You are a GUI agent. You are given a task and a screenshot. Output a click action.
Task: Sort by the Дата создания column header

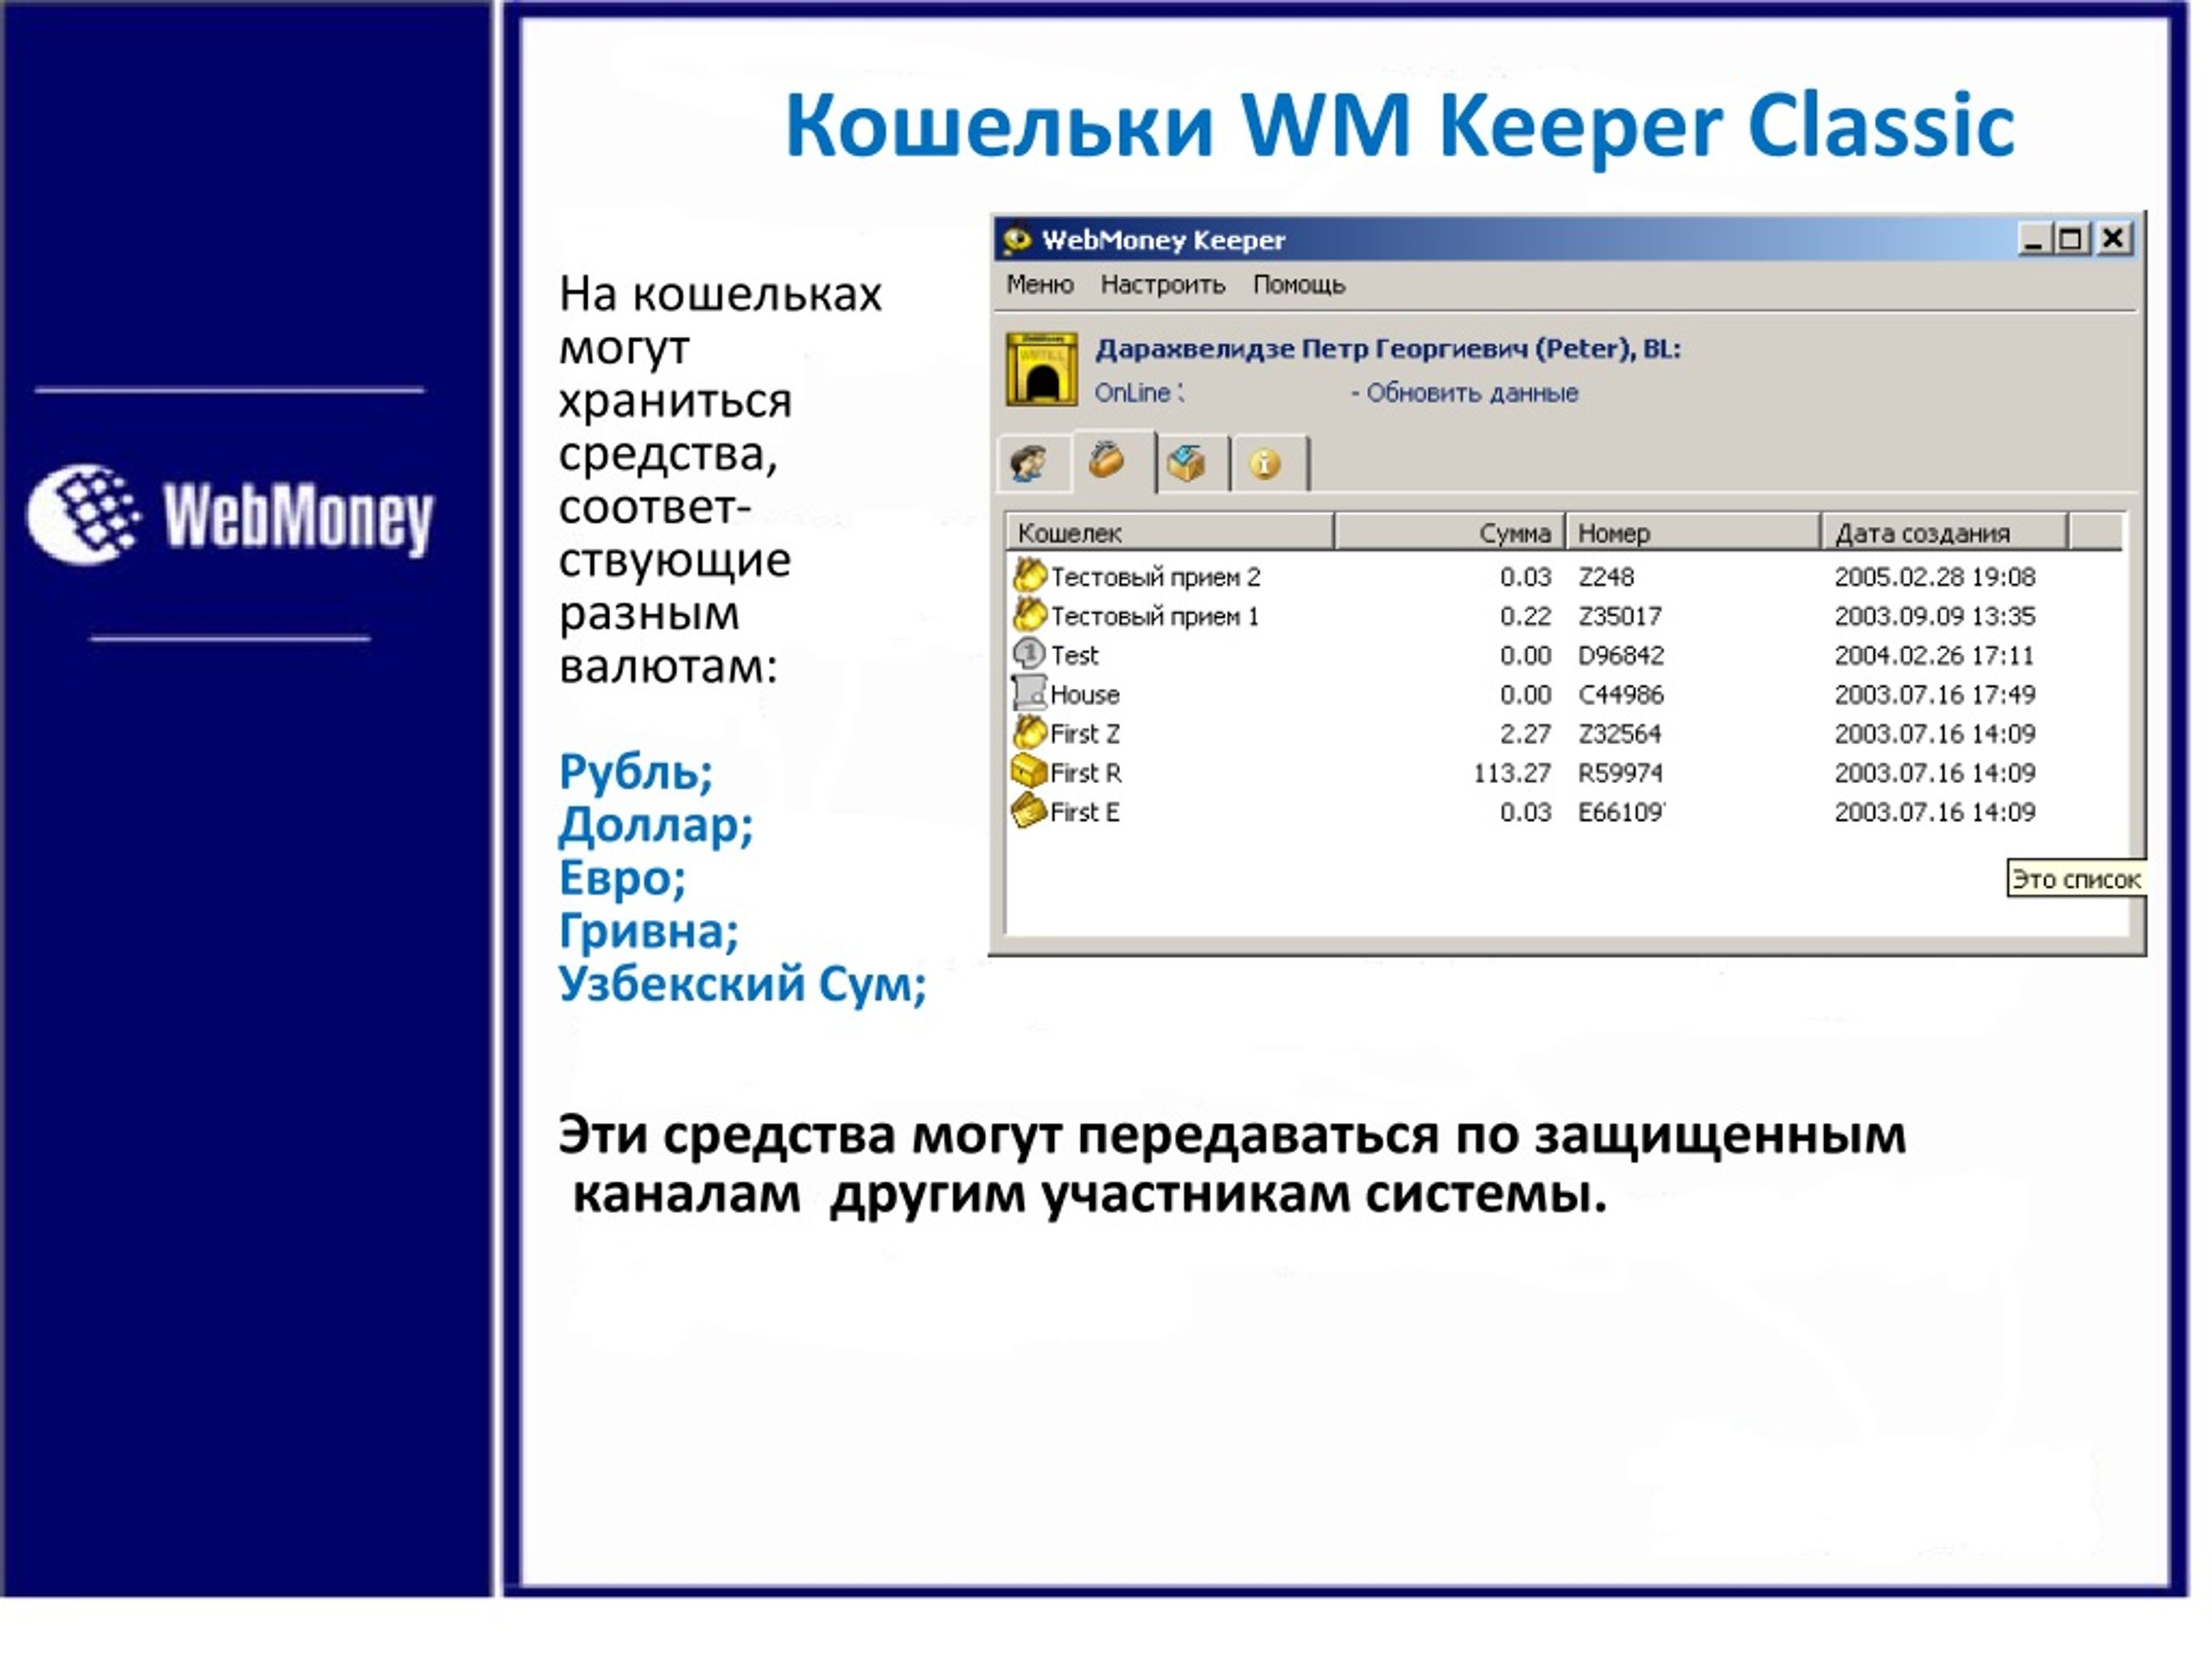click(1944, 532)
